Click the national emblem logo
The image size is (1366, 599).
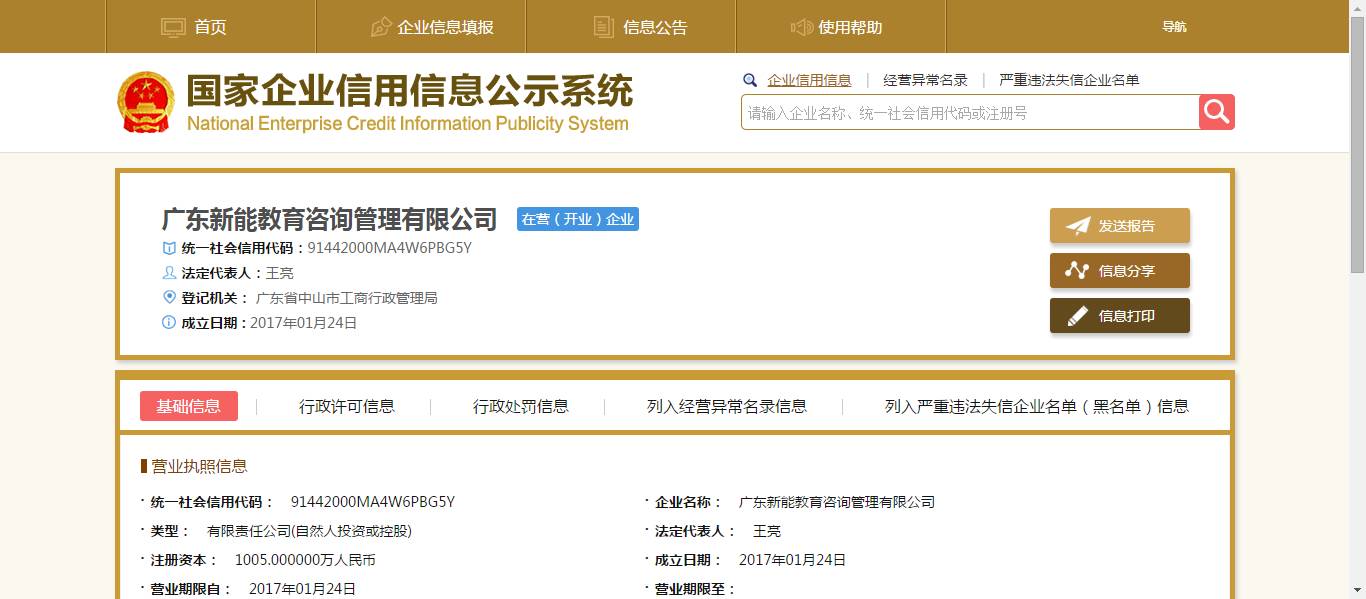(145, 102)
